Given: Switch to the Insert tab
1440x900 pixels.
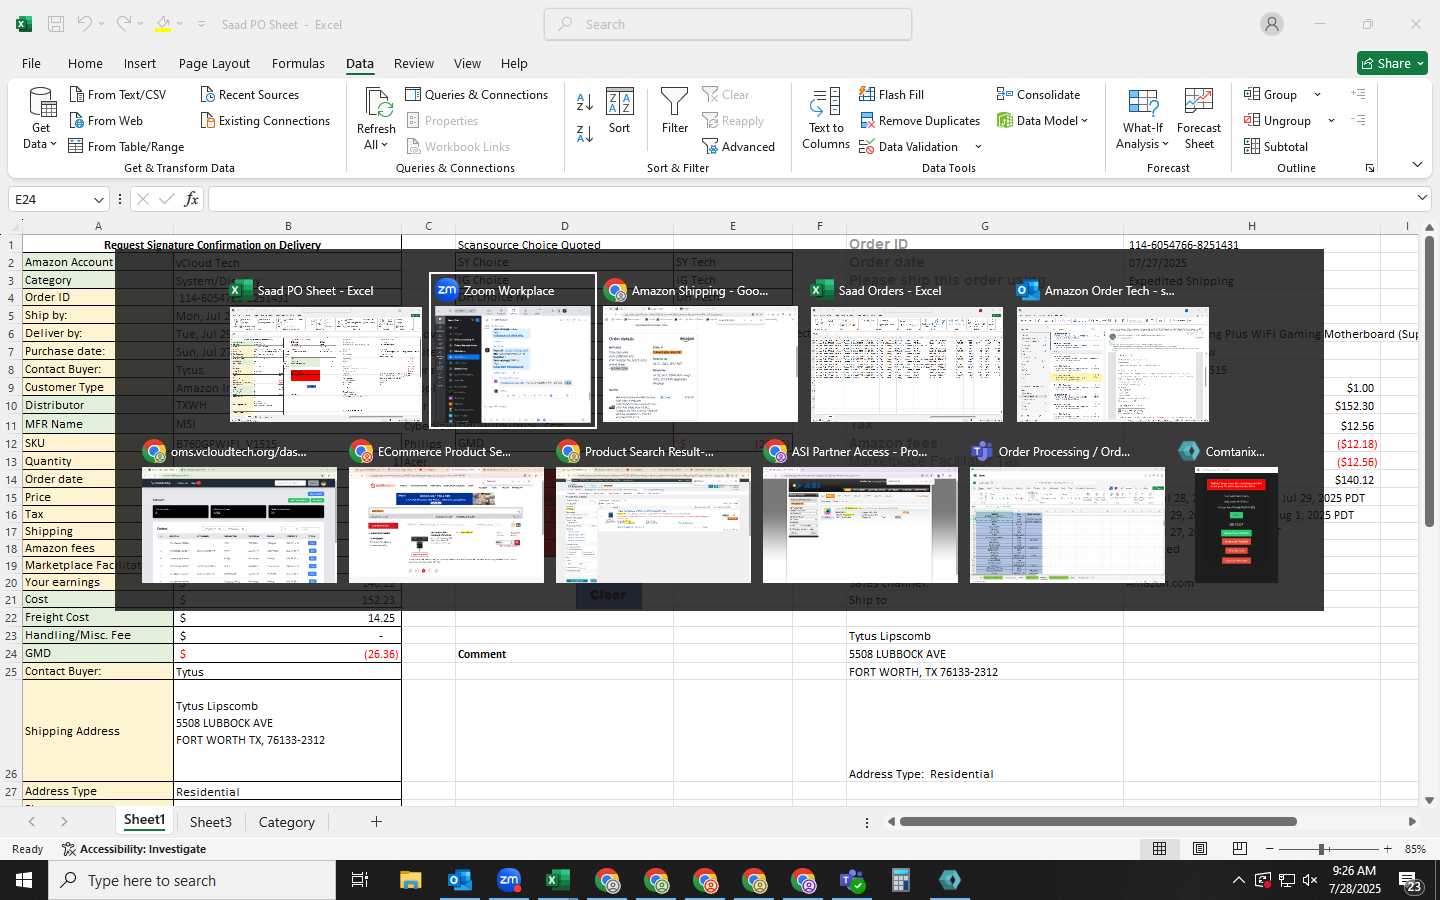Looking at the screenshot, I should coord(140,63).
